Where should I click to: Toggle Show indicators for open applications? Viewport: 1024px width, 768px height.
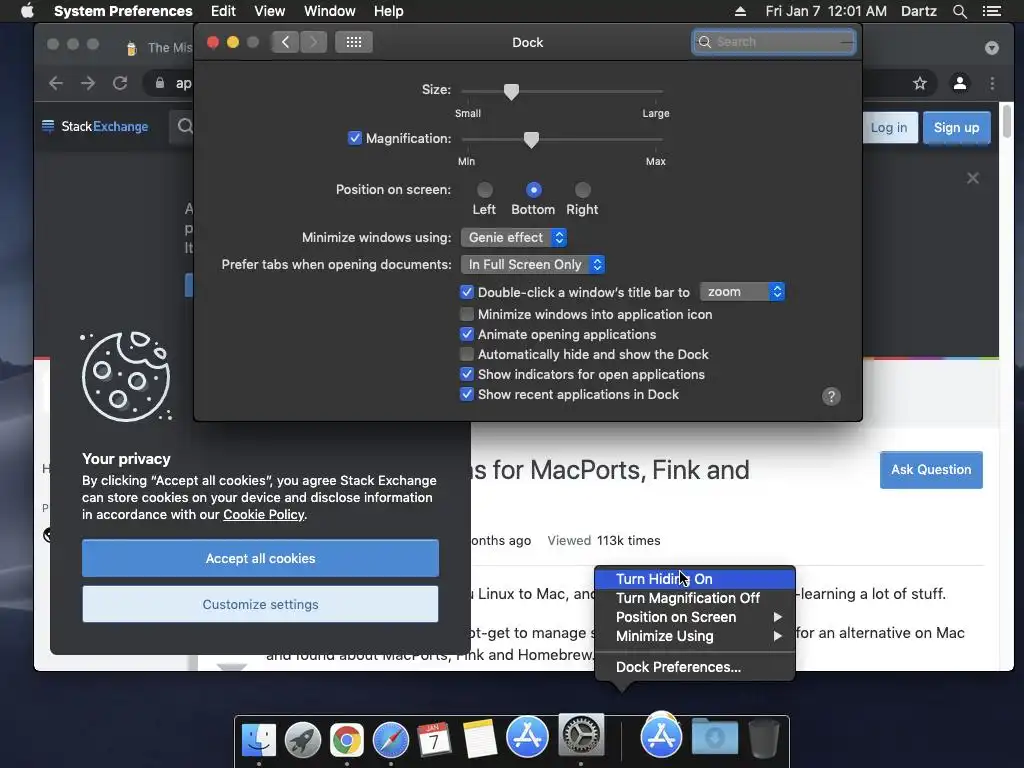[x=466, y=374]
